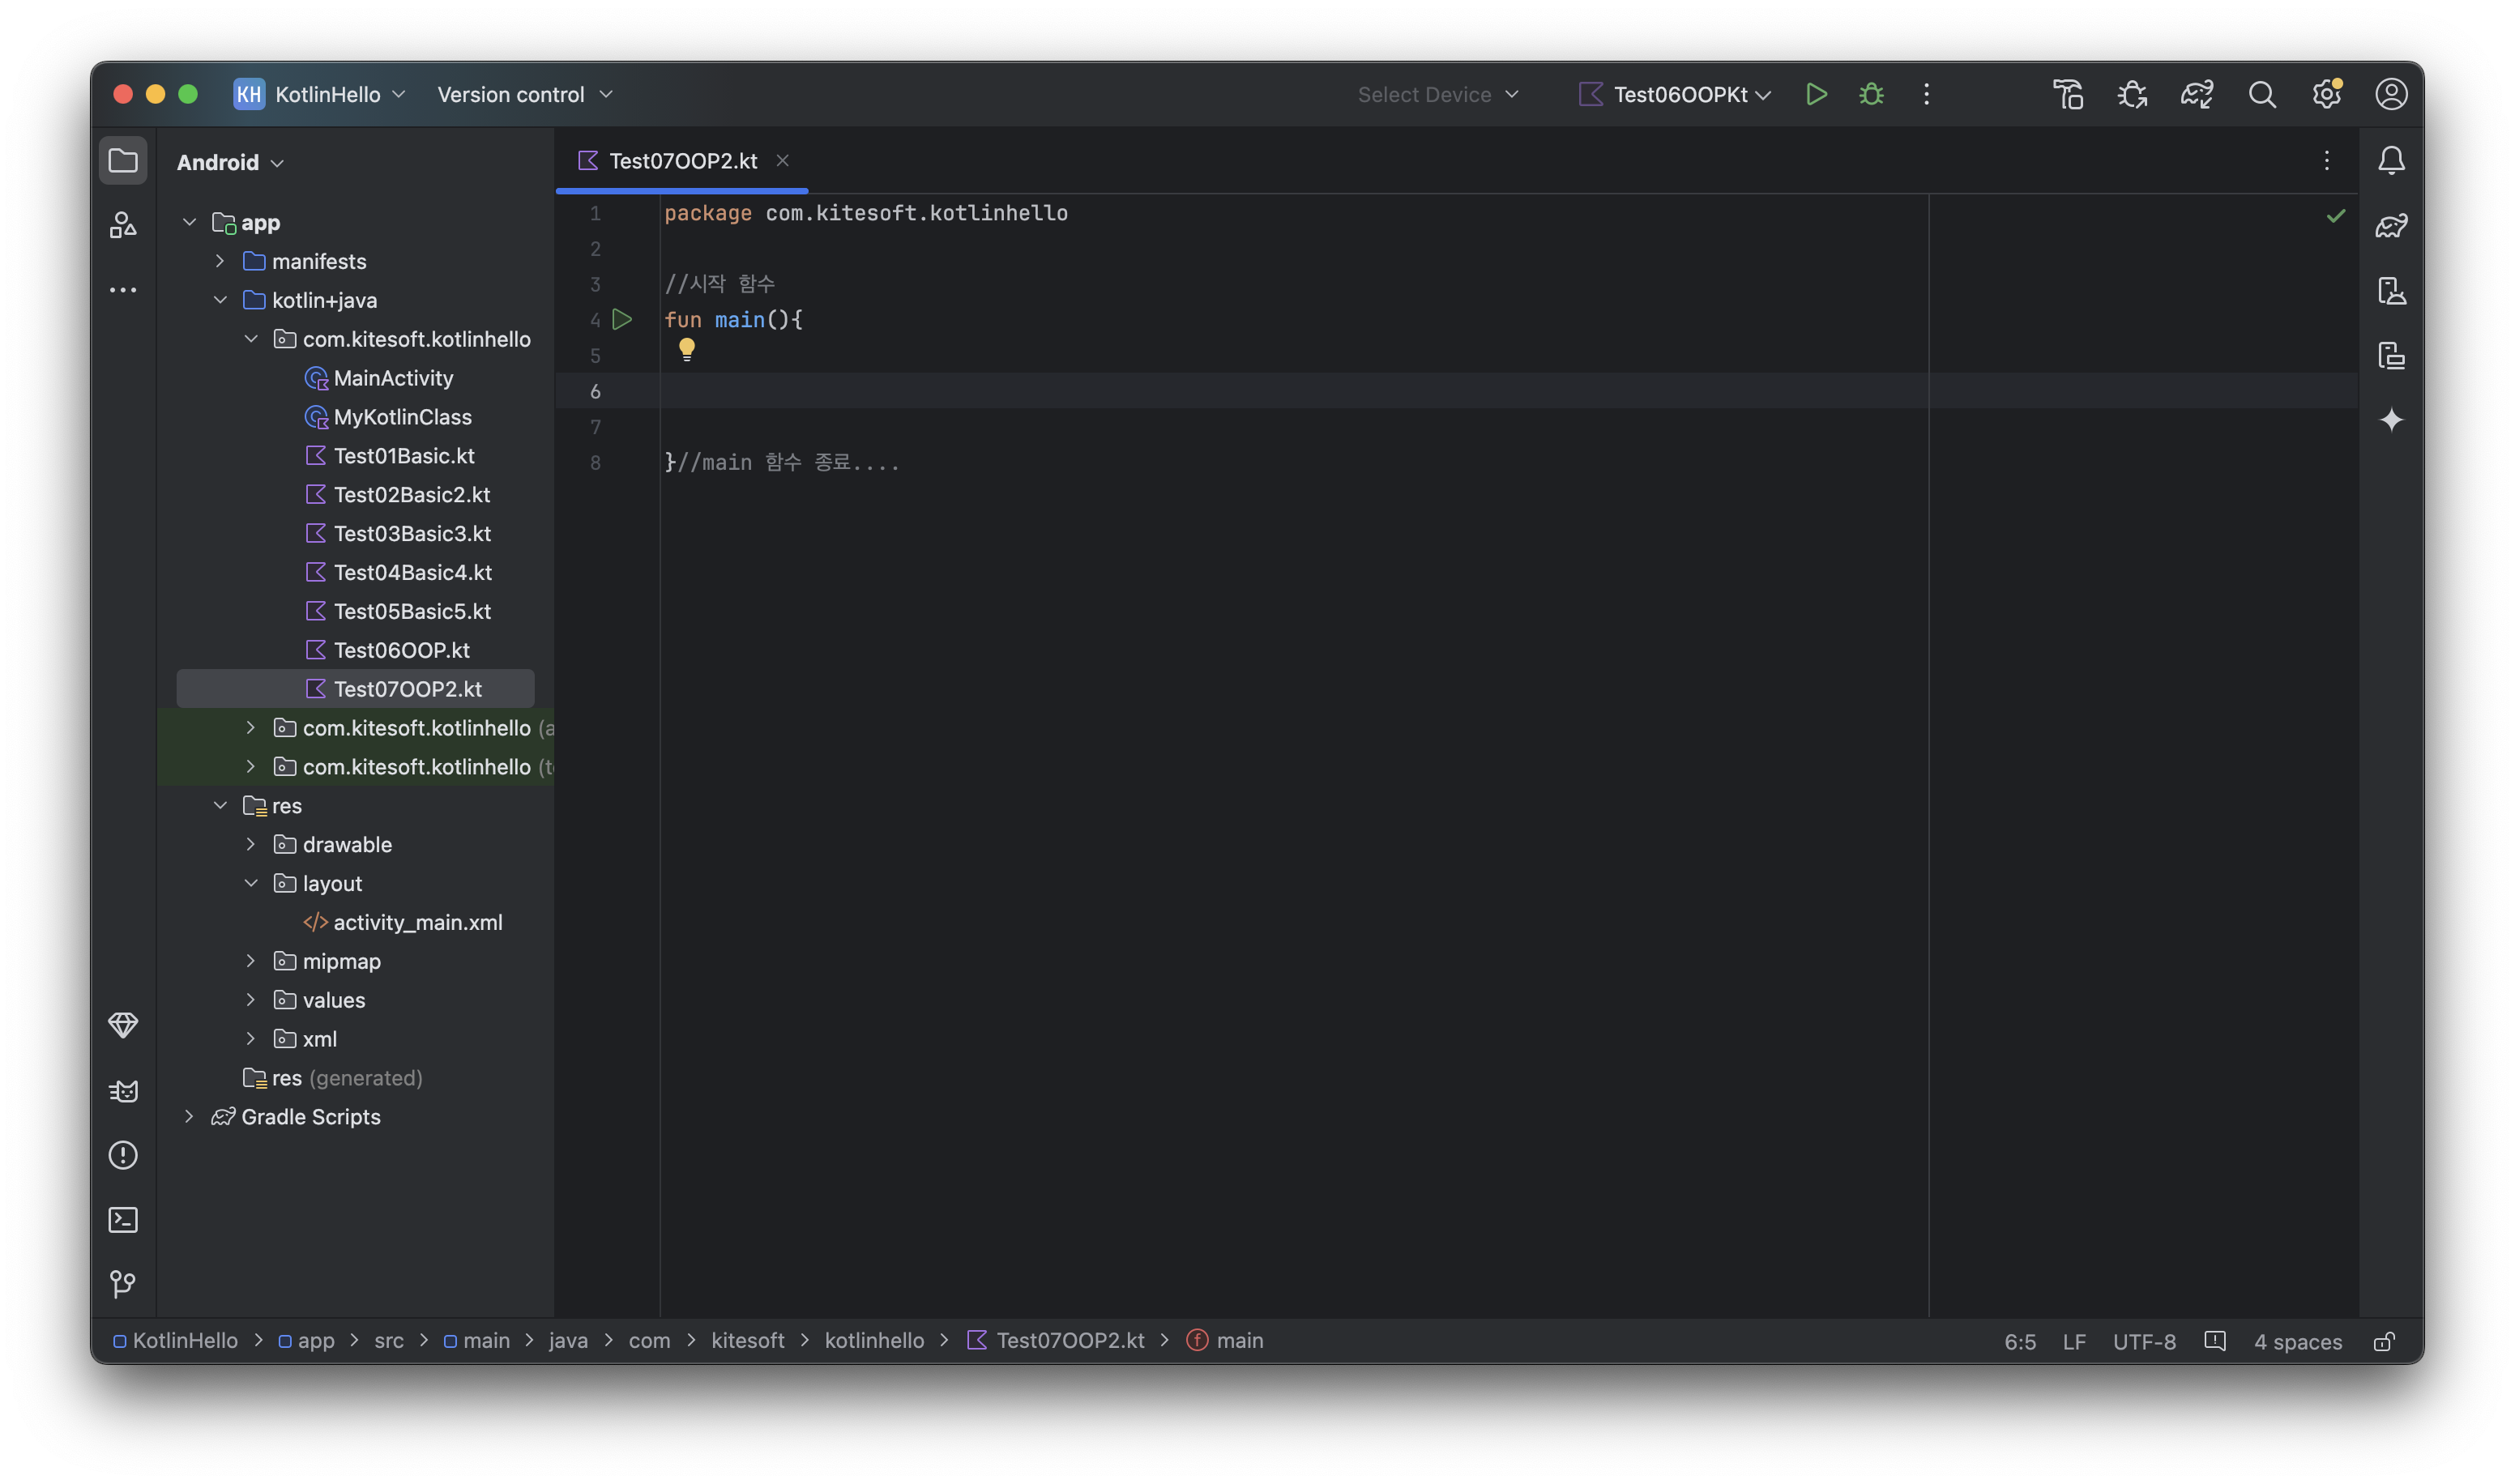Open the Version control menu
The width and height of the screenshot is (2515, 1484).
click(524, 94)
